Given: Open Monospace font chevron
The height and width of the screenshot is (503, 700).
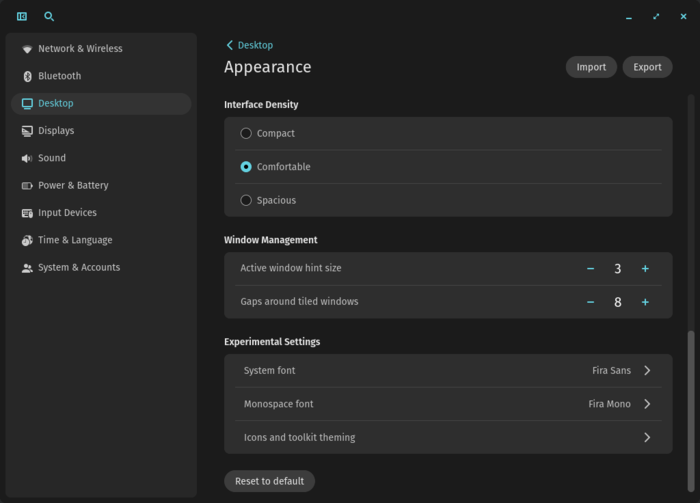Looking at the screenshot, I should [x=647, y=404].
